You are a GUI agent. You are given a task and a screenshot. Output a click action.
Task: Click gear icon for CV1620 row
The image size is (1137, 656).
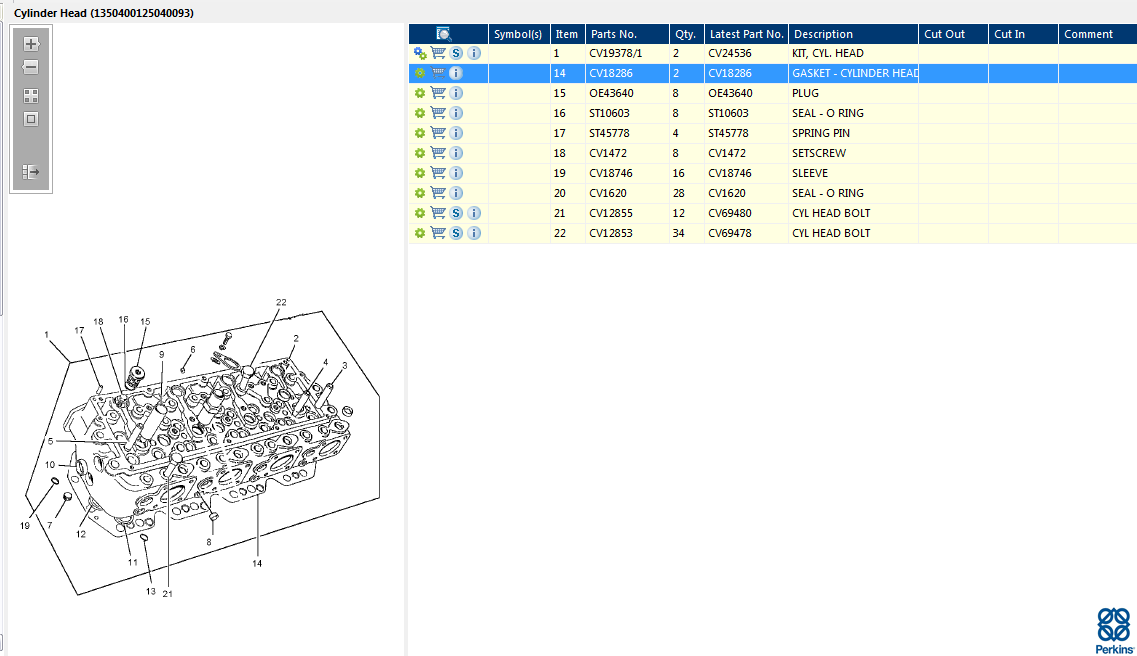click(420, 193)
